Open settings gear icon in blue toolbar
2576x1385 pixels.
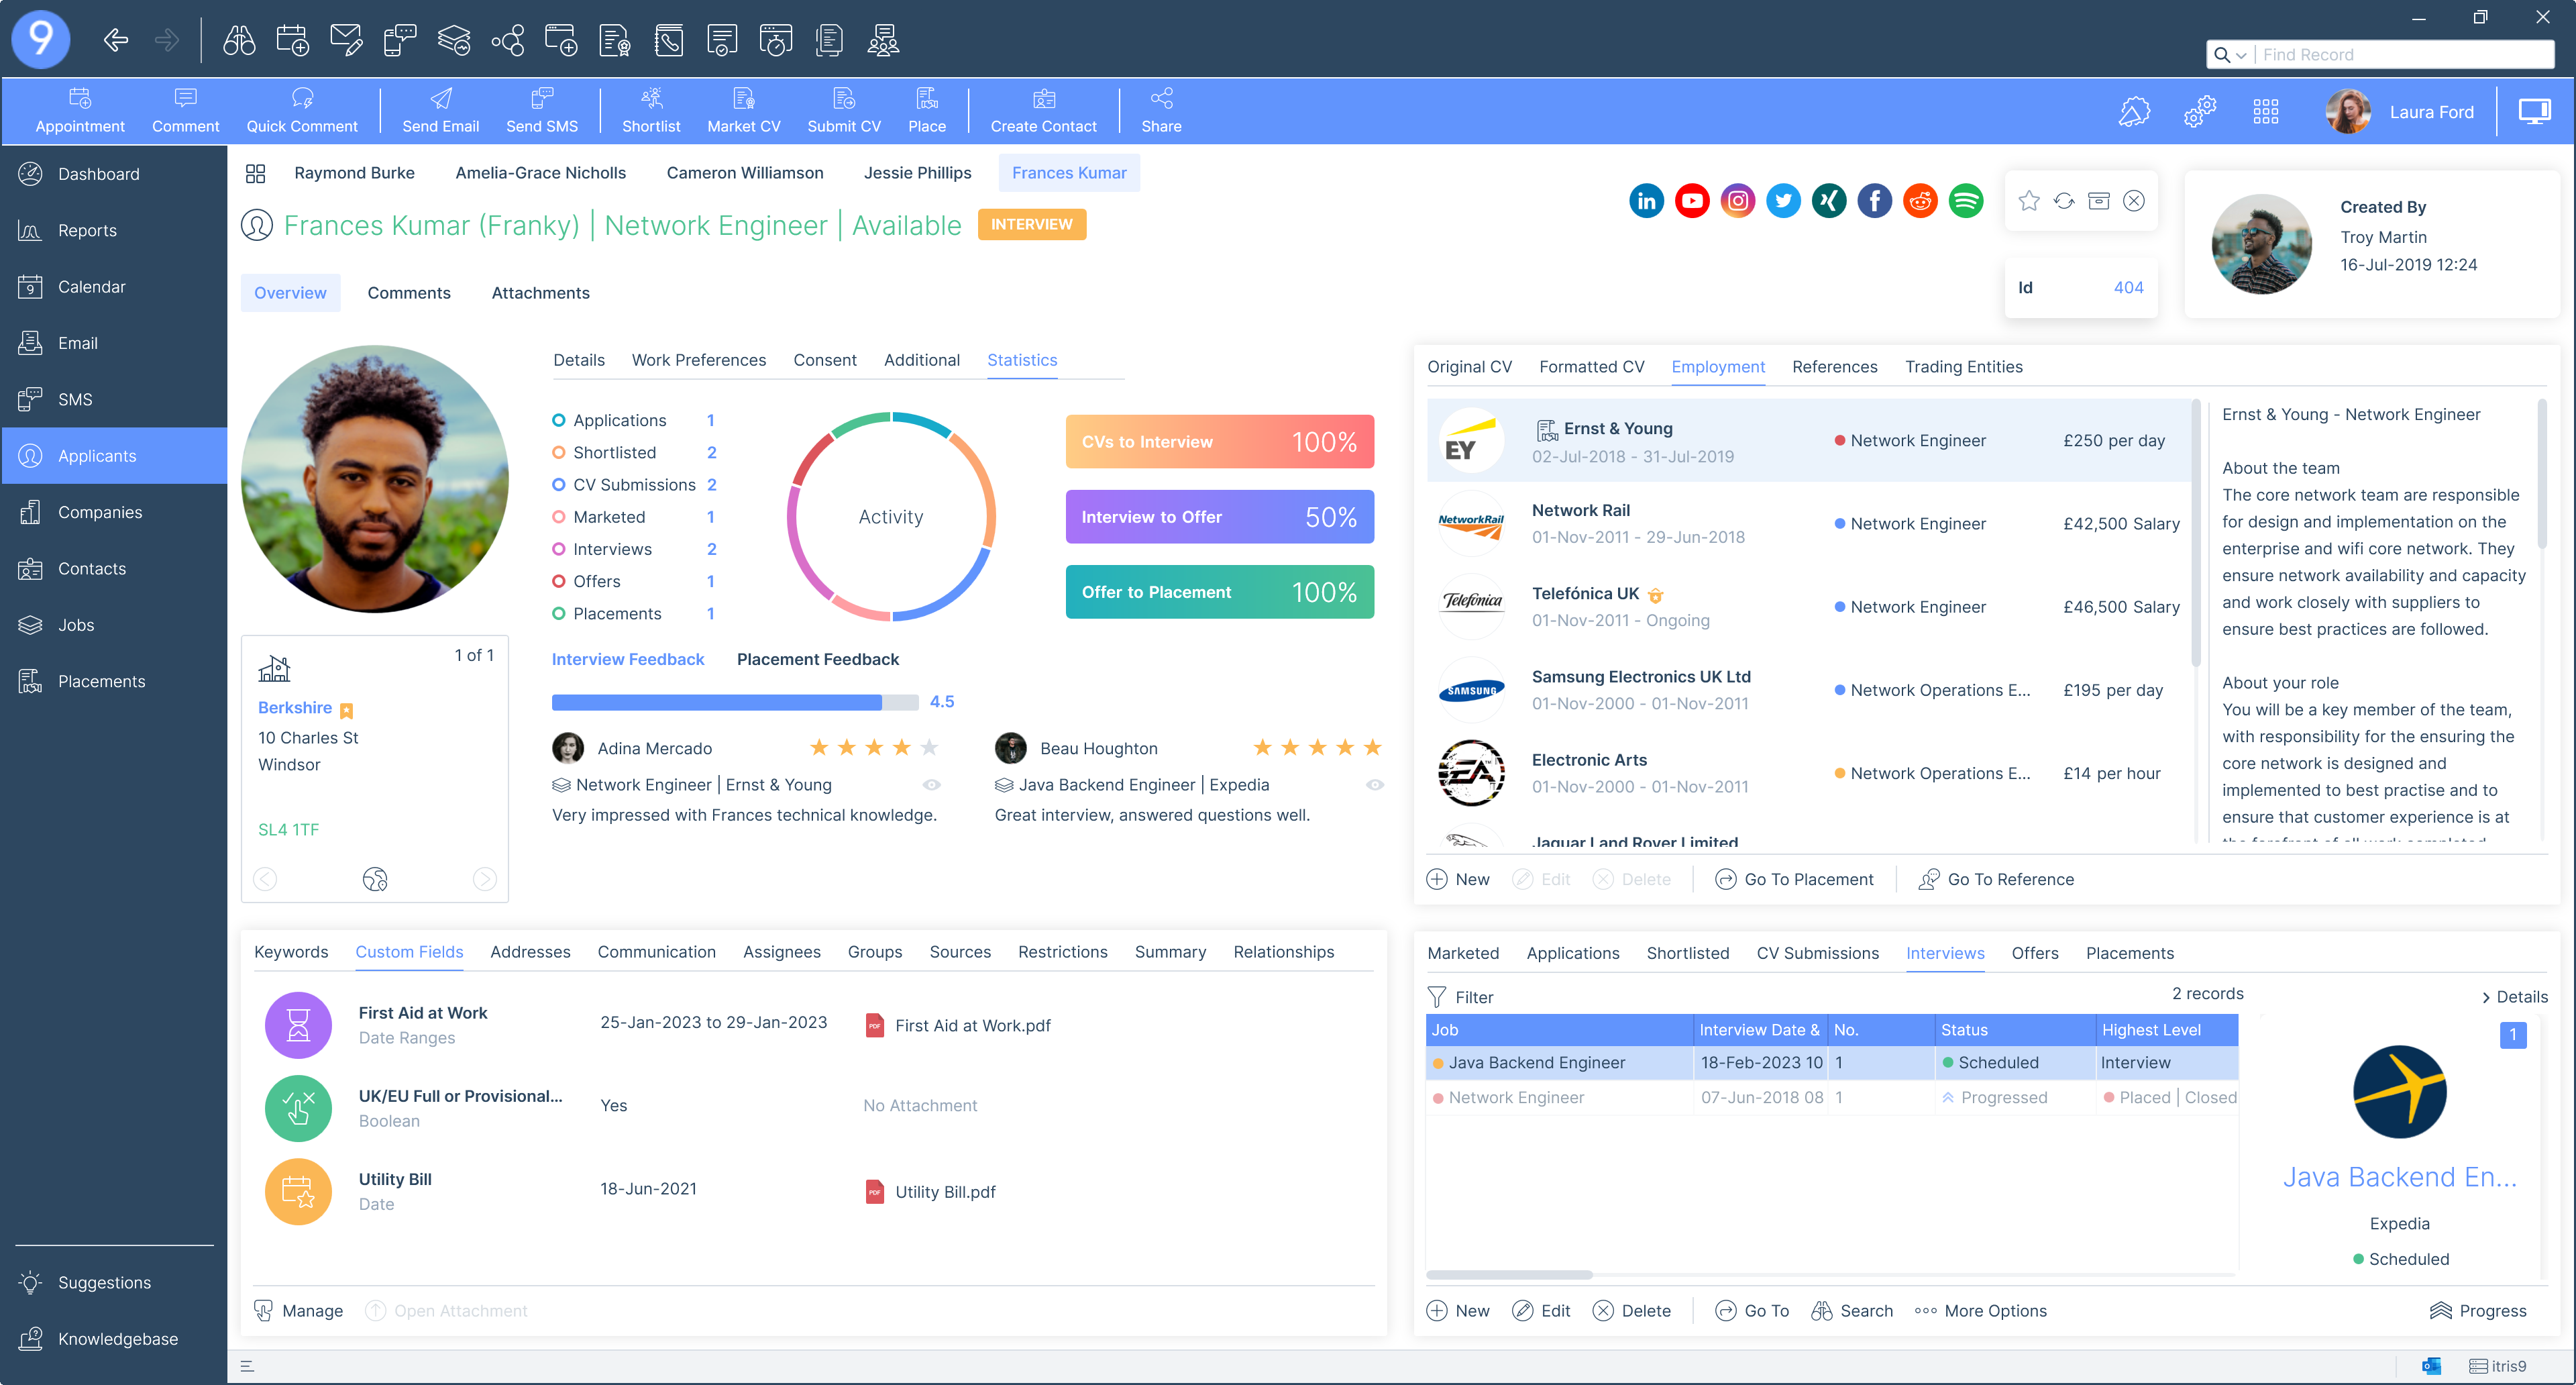tap(2200, 111)
